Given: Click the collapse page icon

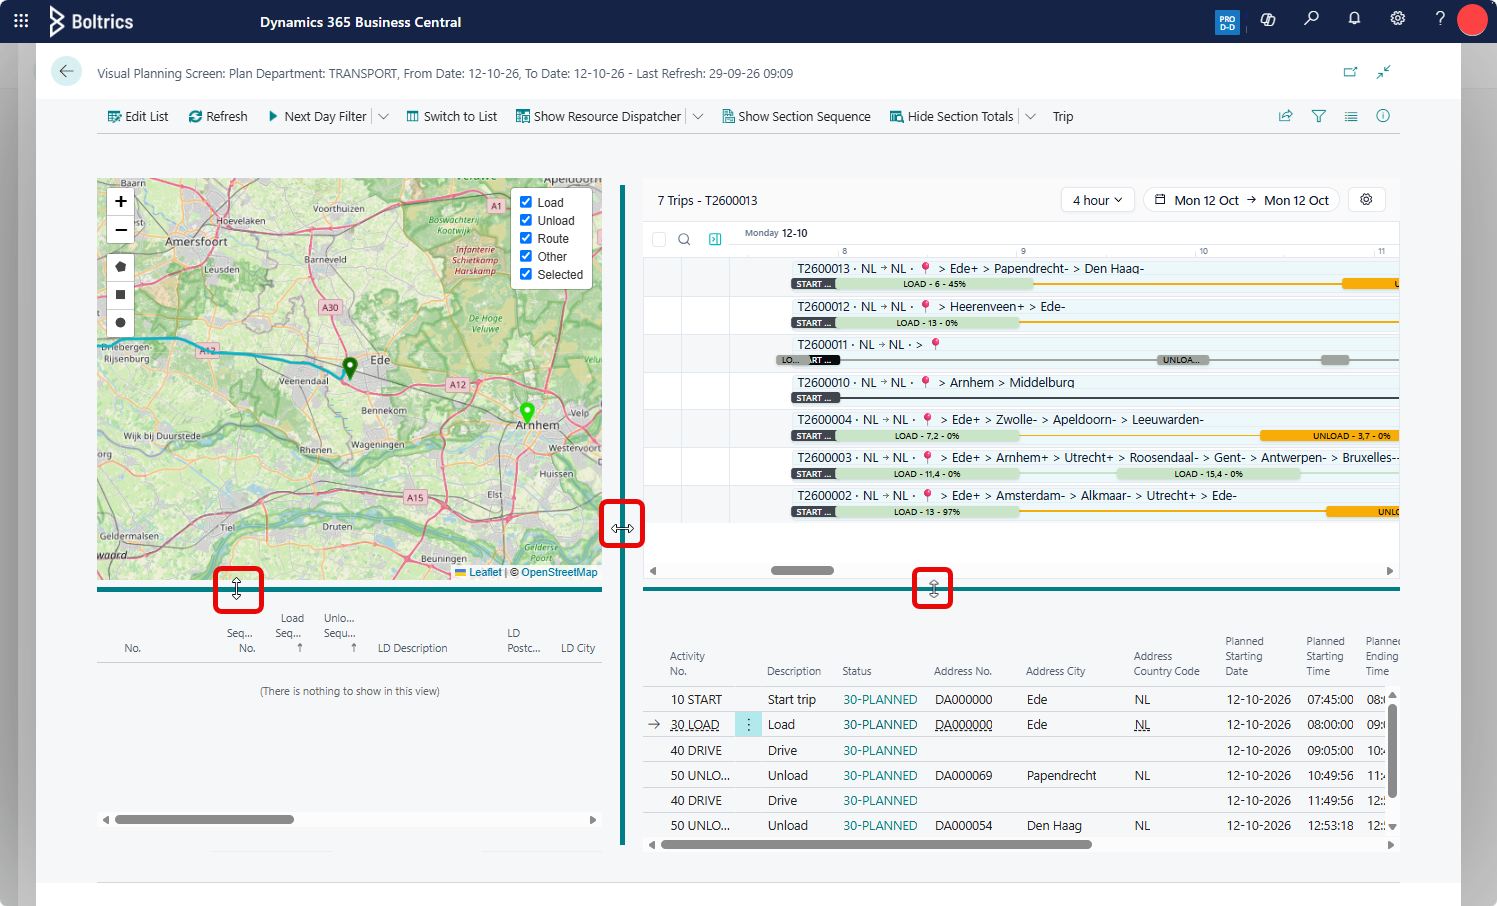Looking at the screenshot, I should 1383,72.
